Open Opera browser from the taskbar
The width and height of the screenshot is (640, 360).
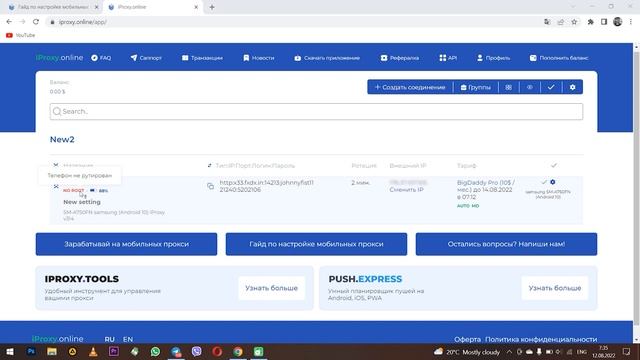pos(217,351)
